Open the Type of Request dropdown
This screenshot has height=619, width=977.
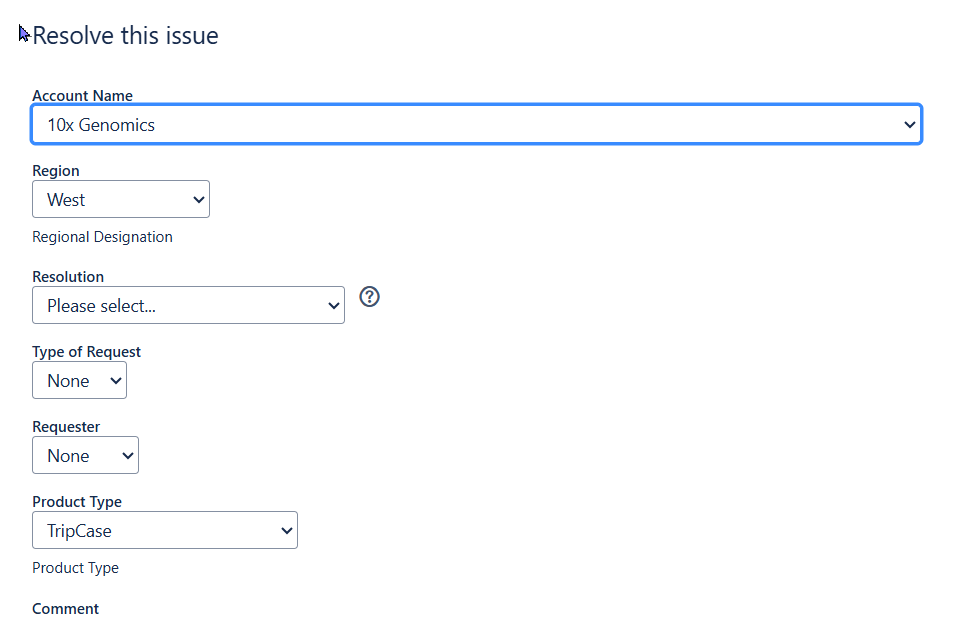[x=79, y=380]
